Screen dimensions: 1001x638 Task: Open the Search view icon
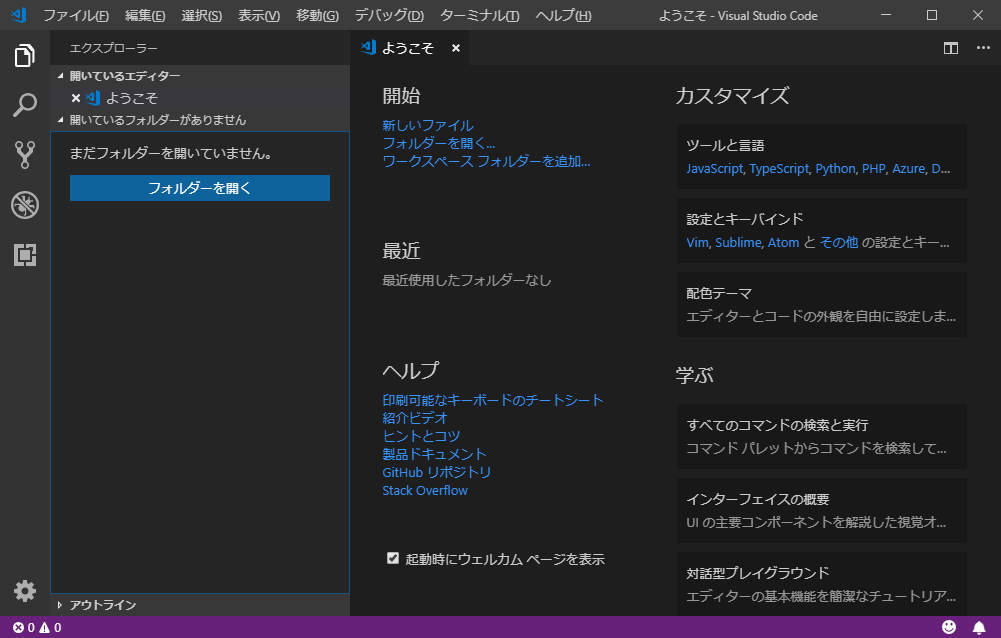click(x=25, y=105)
